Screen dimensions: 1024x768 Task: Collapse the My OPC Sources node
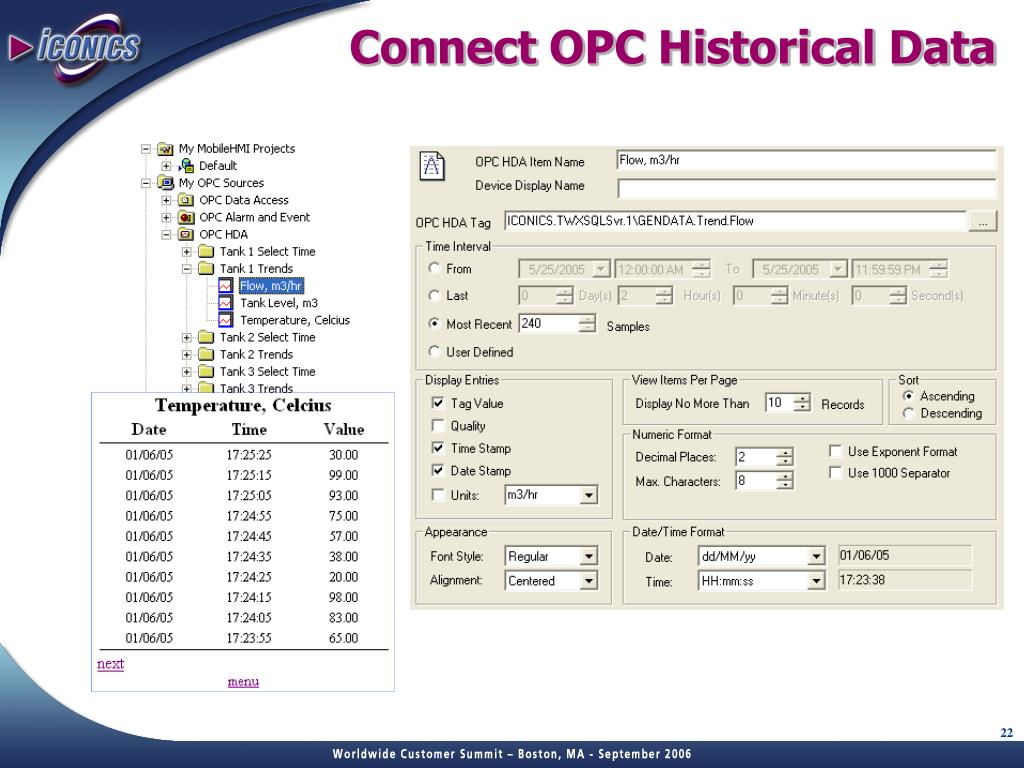[x=146, y=184]
